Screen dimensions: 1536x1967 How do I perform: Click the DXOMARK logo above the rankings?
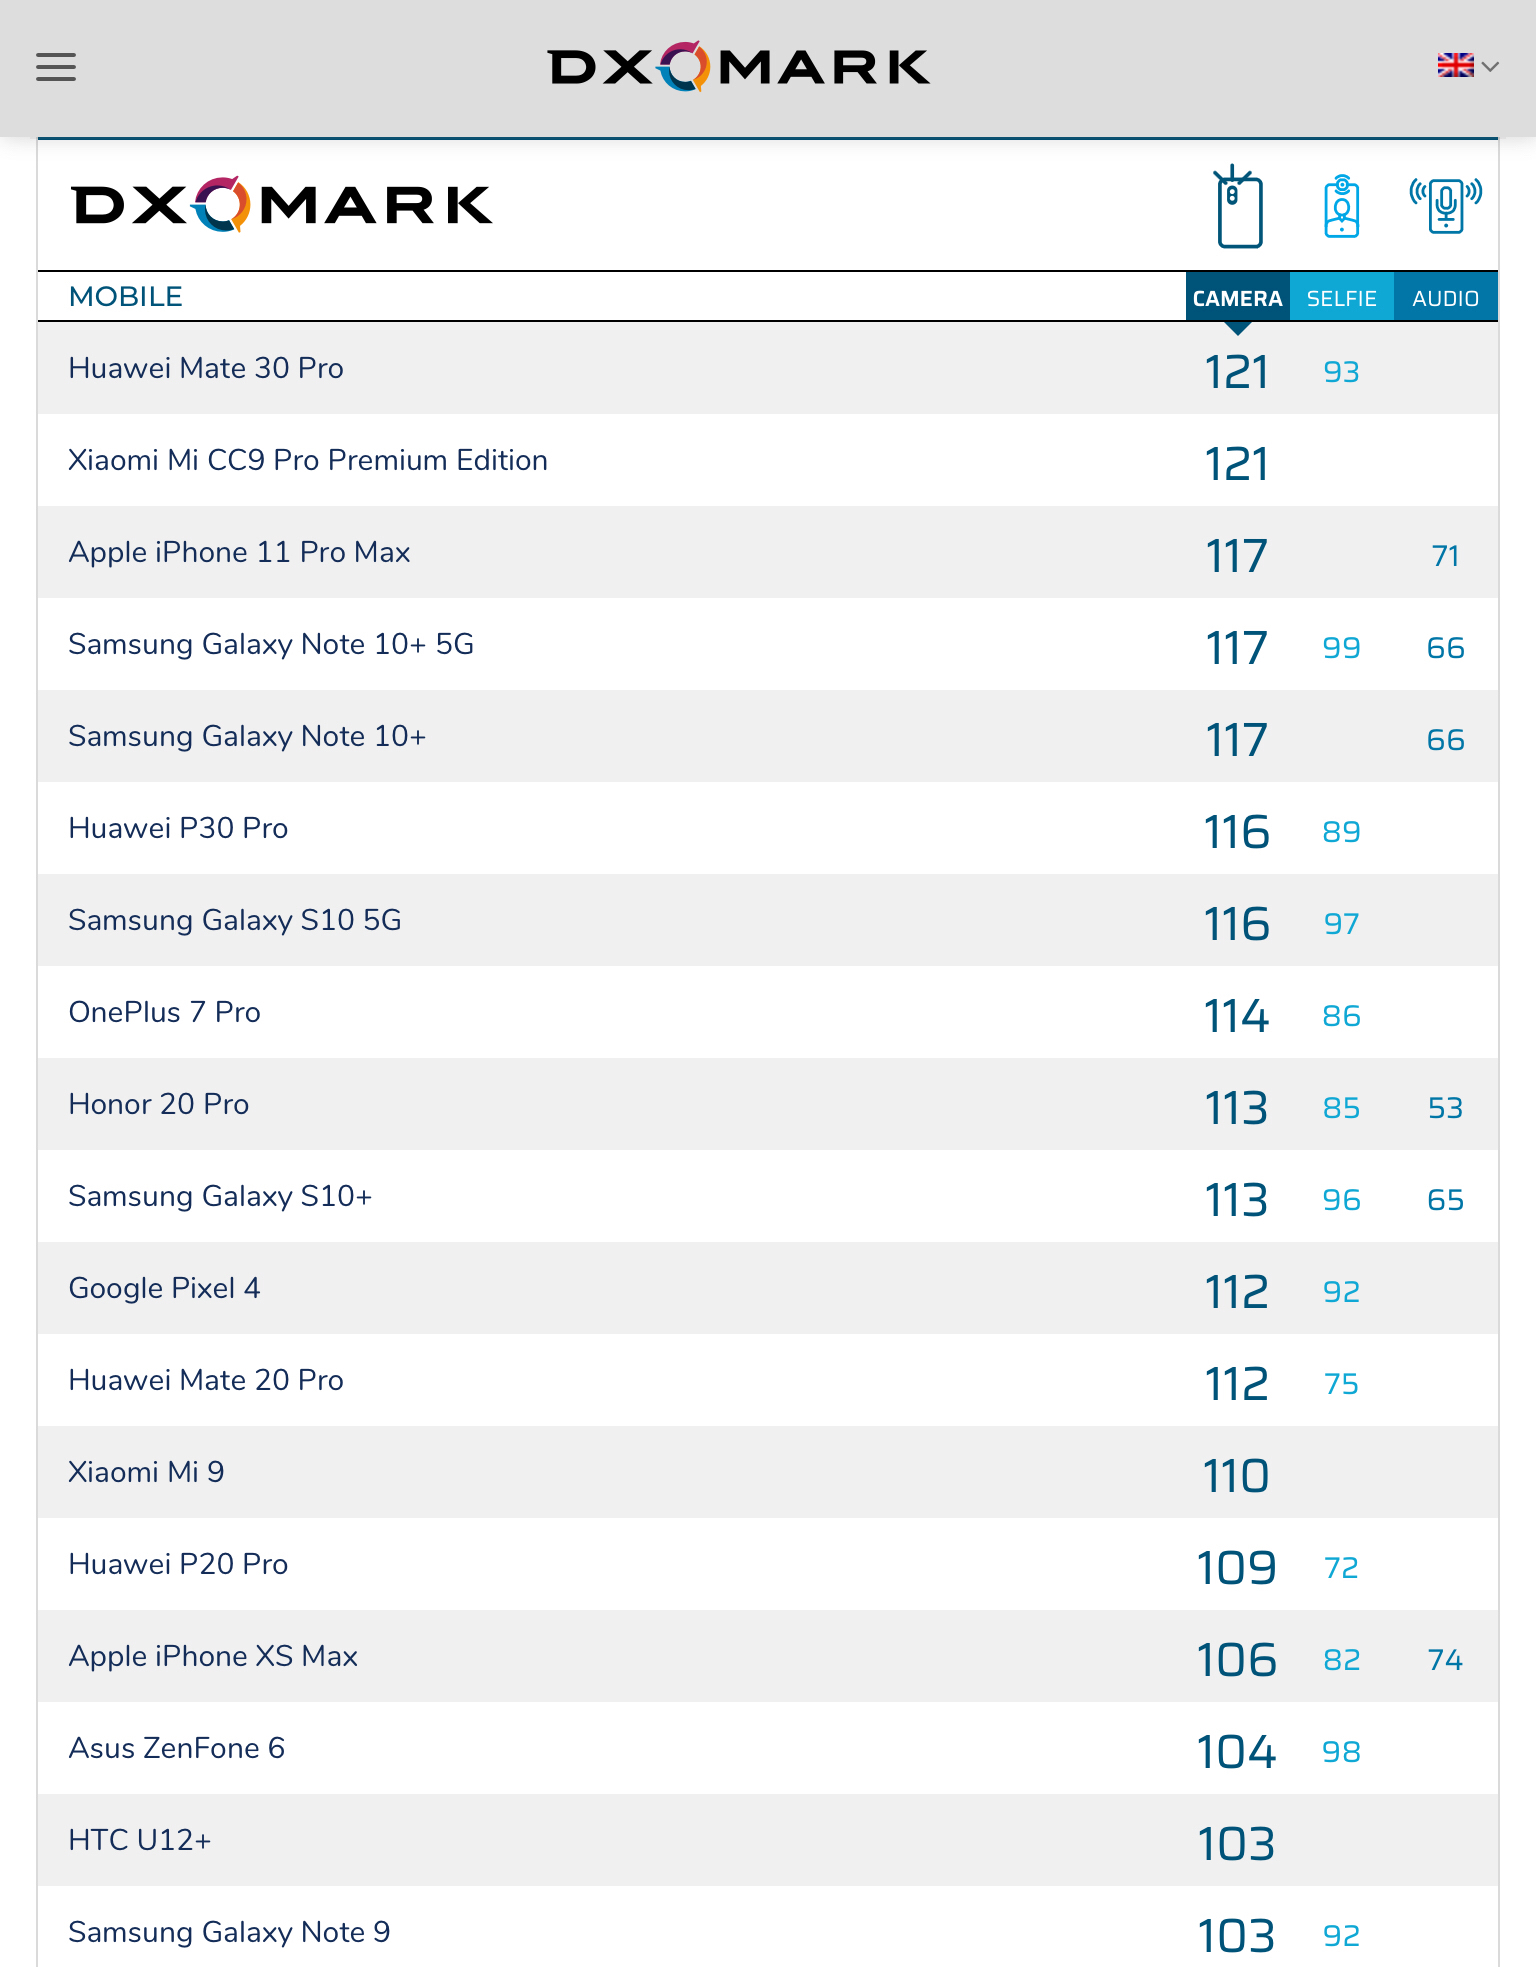click(x=282, y=205)
